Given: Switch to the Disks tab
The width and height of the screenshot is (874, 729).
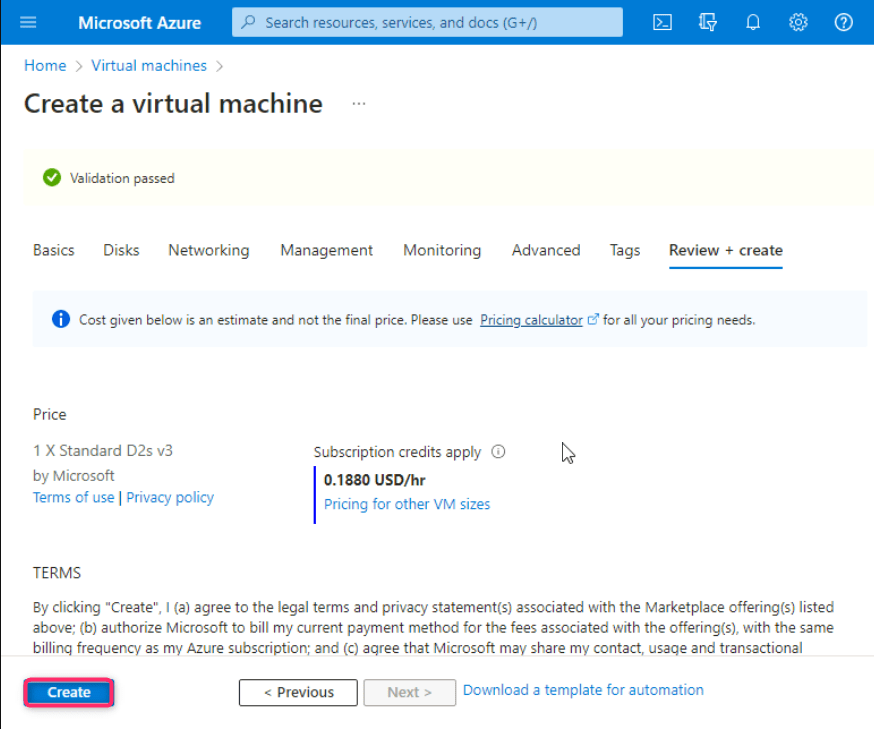Looking at the screenshot, I should pos(121,250).
